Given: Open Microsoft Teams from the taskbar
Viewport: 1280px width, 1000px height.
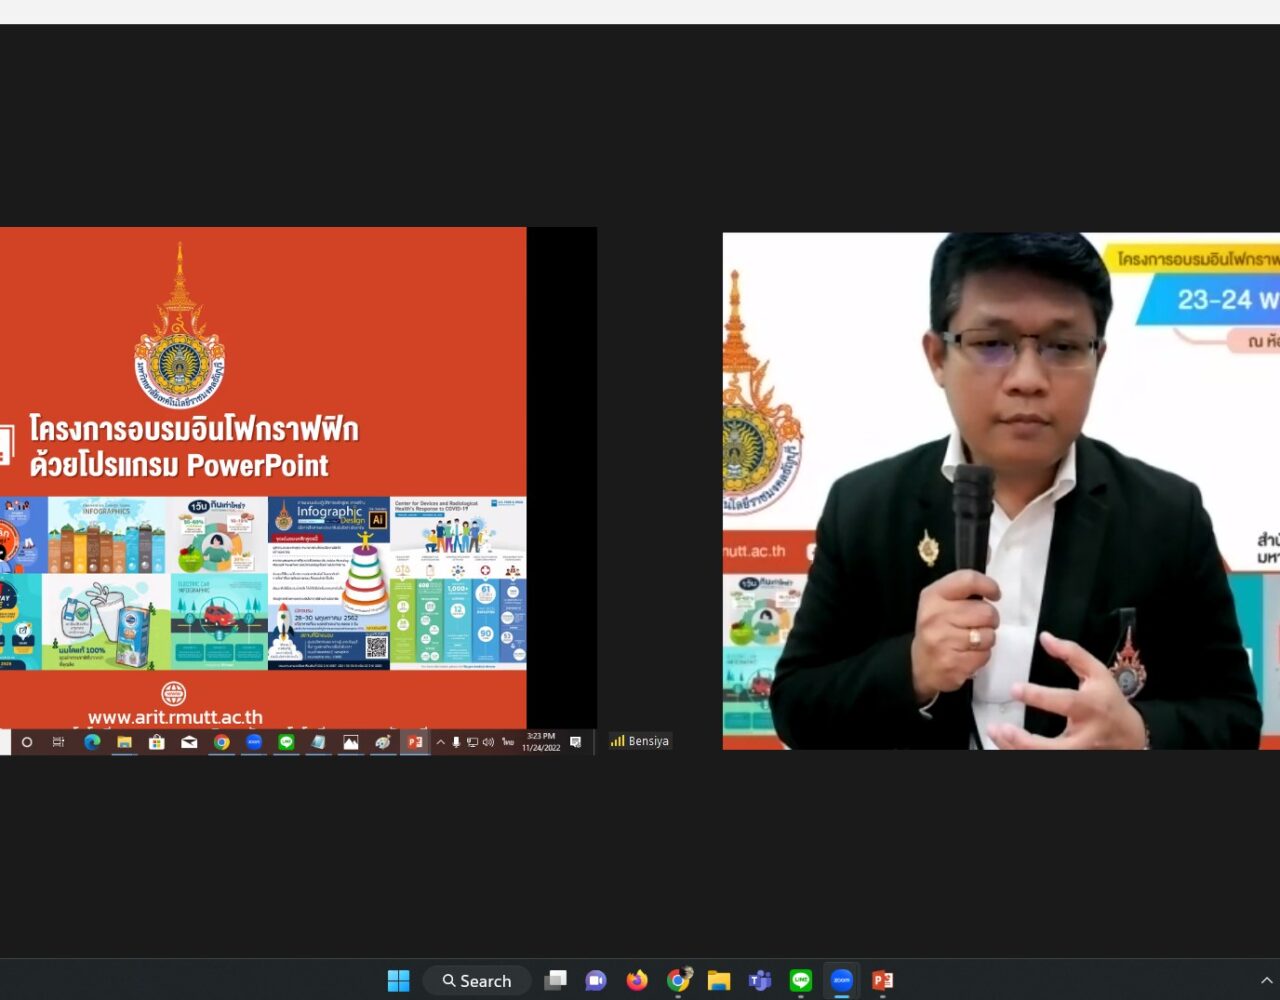Looking at the screenshot, I should point(760,981).
